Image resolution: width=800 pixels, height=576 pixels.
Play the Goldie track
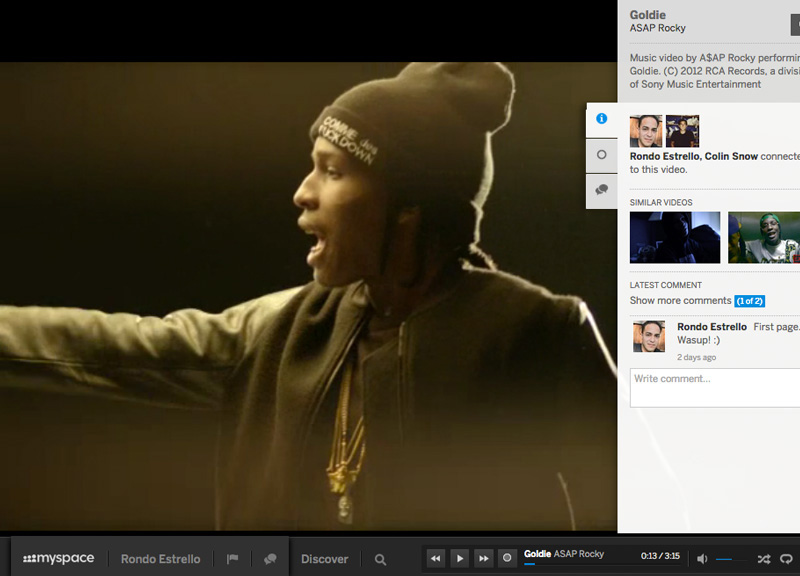click(460, 558)
